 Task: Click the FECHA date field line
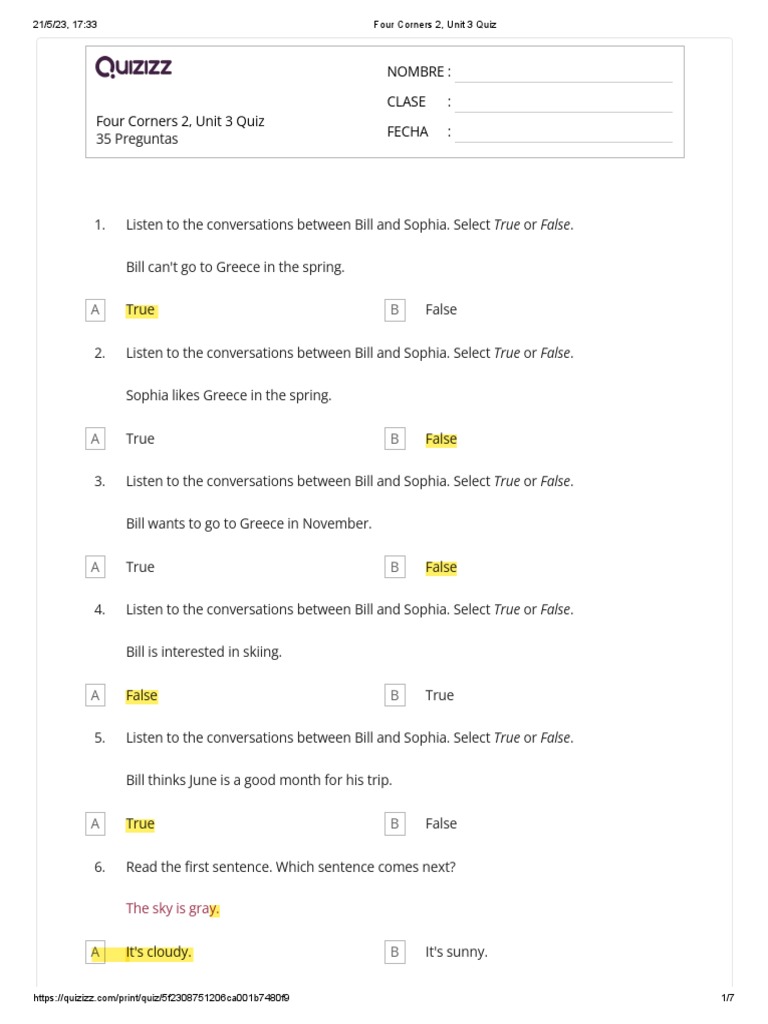563,134
